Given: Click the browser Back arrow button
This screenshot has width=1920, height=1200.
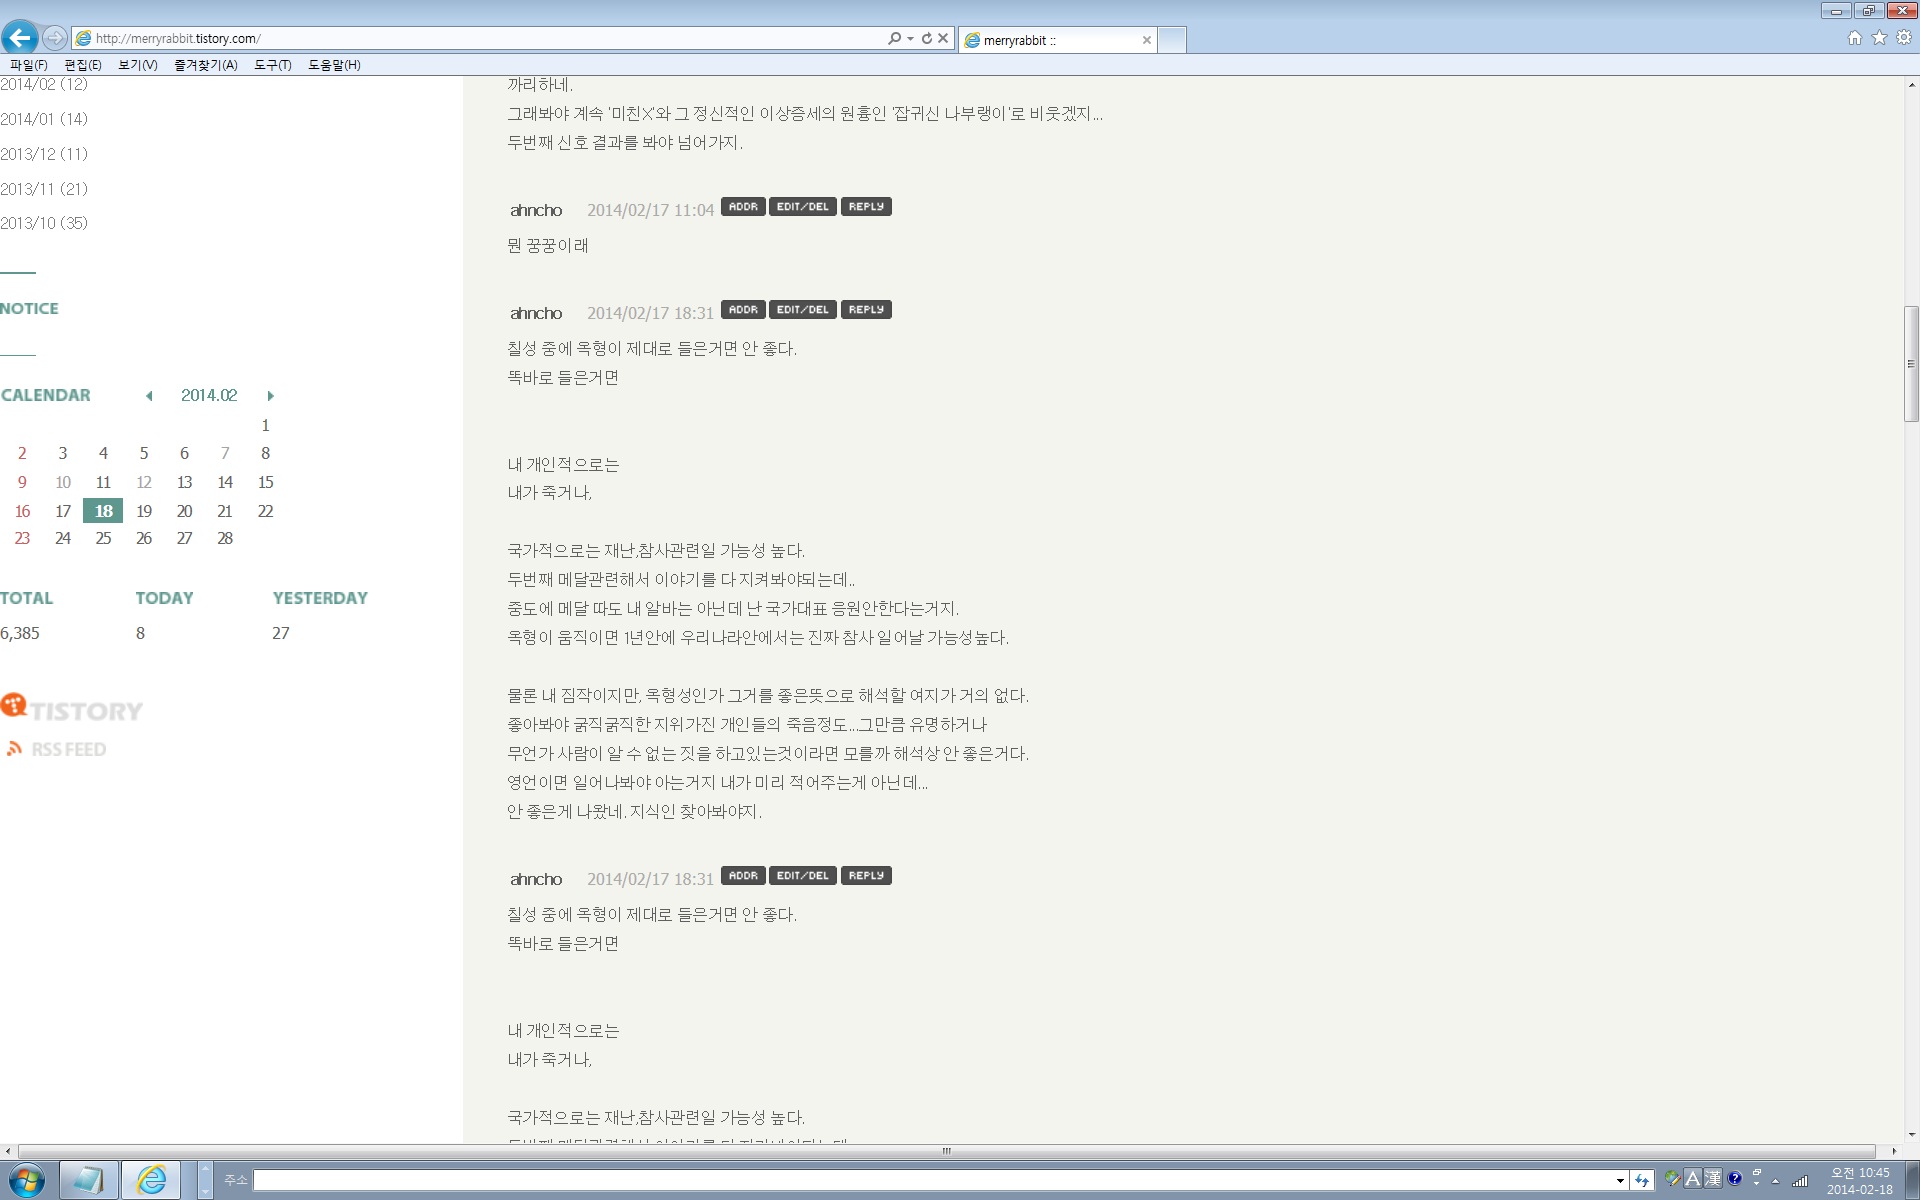Looking at the screenshot, I should coord(20,38).
